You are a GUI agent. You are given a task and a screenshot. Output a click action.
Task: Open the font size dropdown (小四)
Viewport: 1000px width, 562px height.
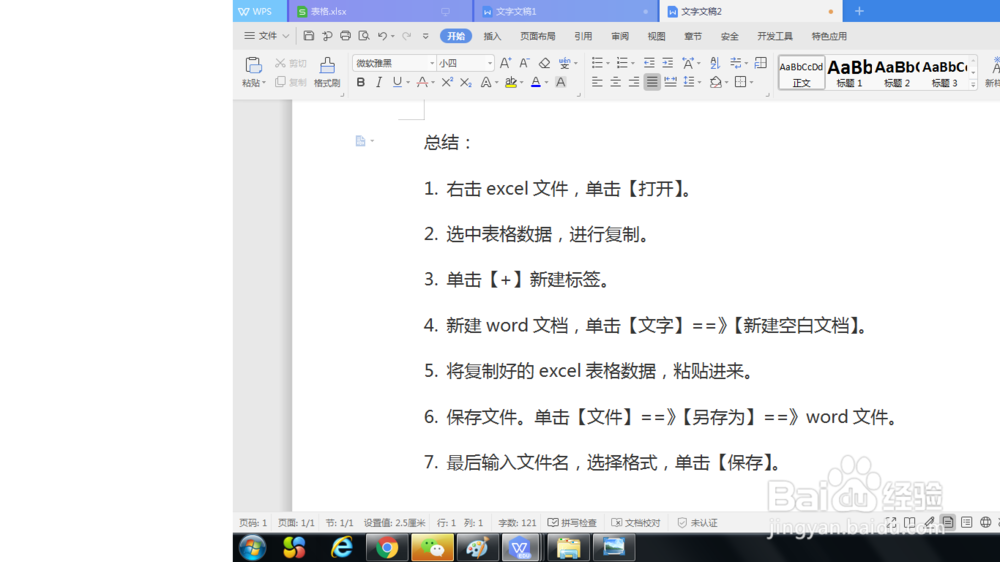click(x=490, y=63)
